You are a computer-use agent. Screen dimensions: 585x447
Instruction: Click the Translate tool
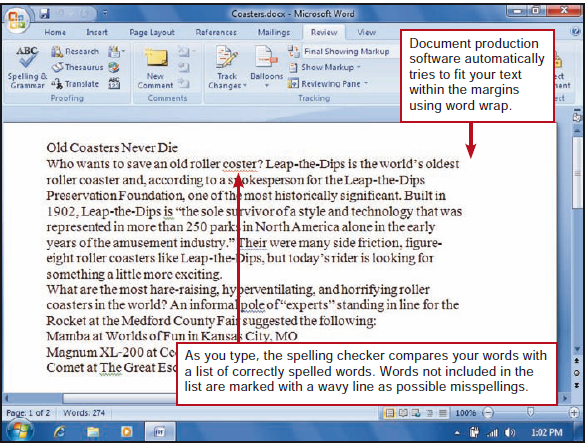tap(75, 84)
